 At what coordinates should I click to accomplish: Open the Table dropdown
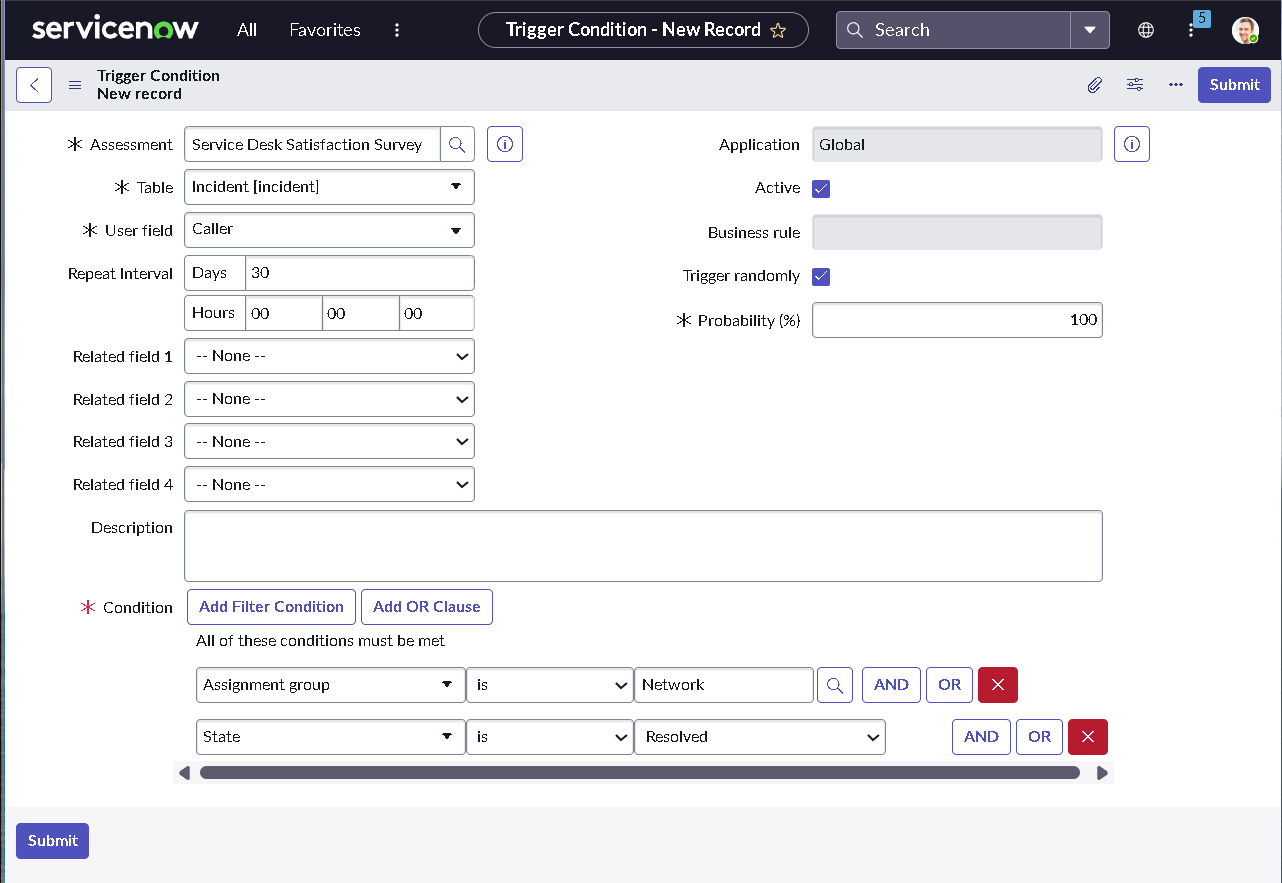[x=329, y=187]
